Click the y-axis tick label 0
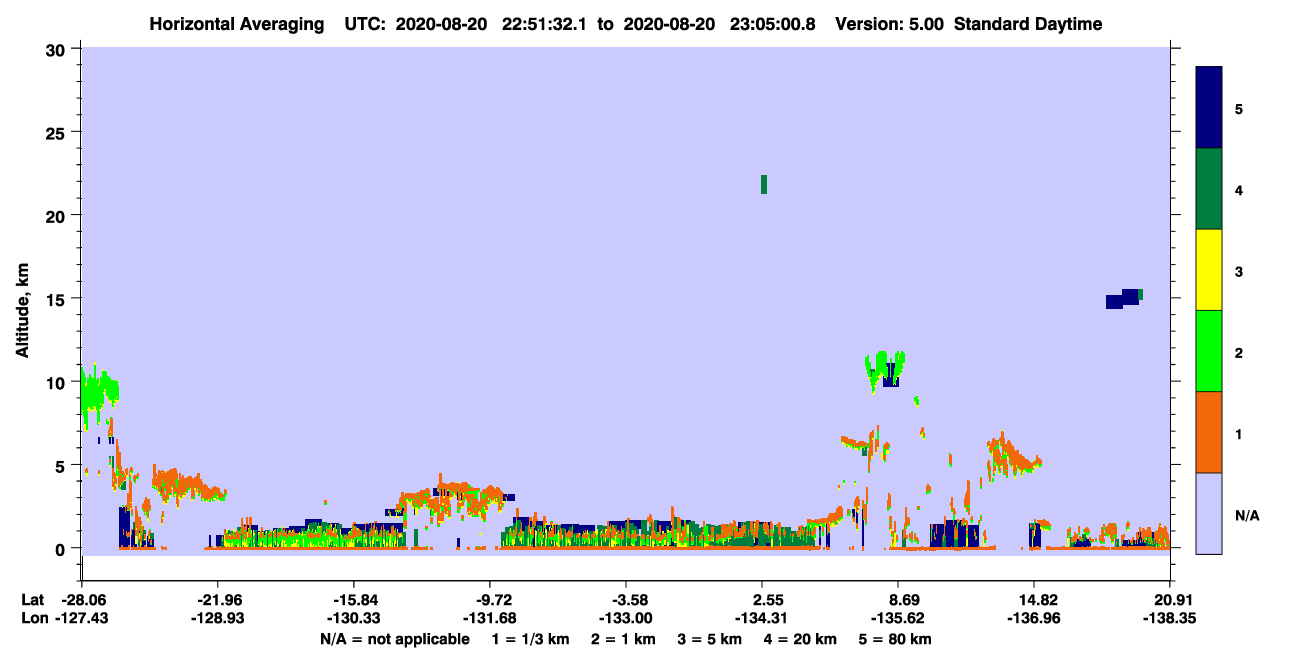 (x=63, y=548)
